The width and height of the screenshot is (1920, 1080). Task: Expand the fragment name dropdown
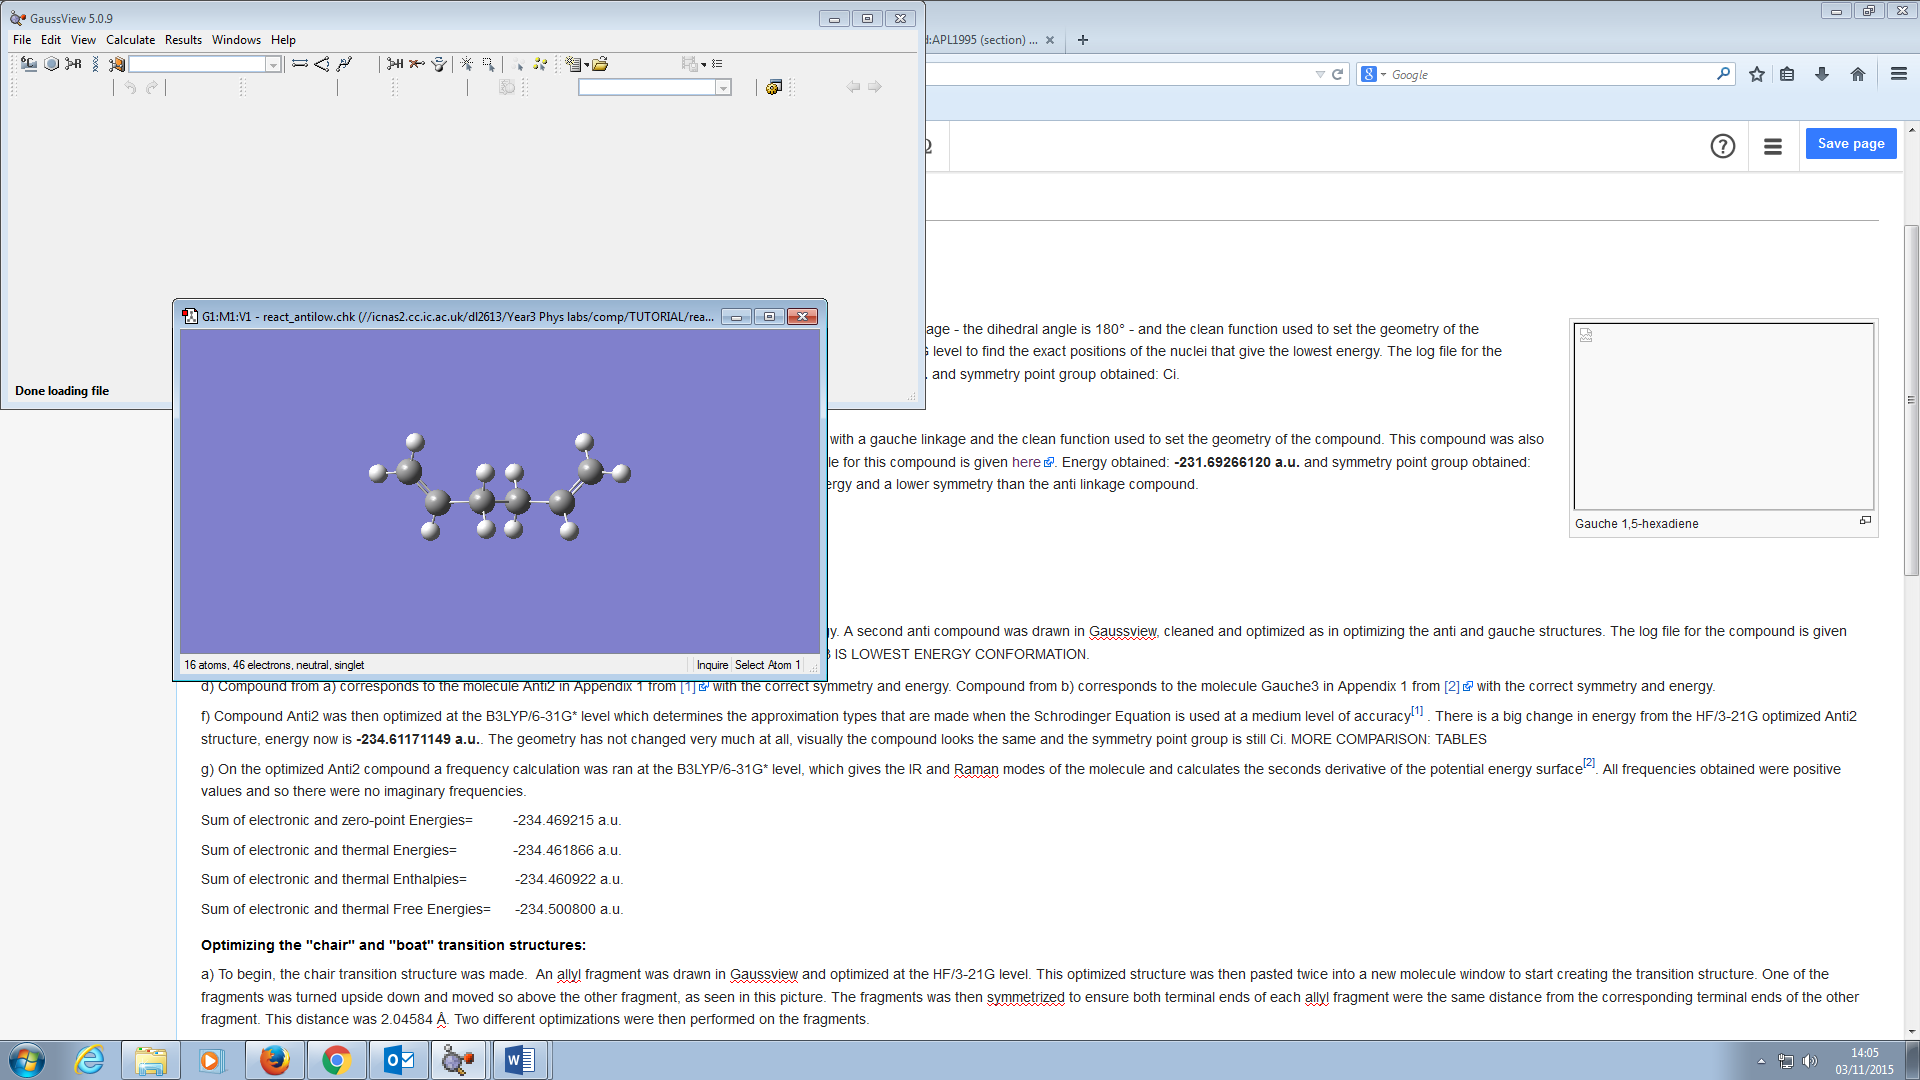point(273,65)
